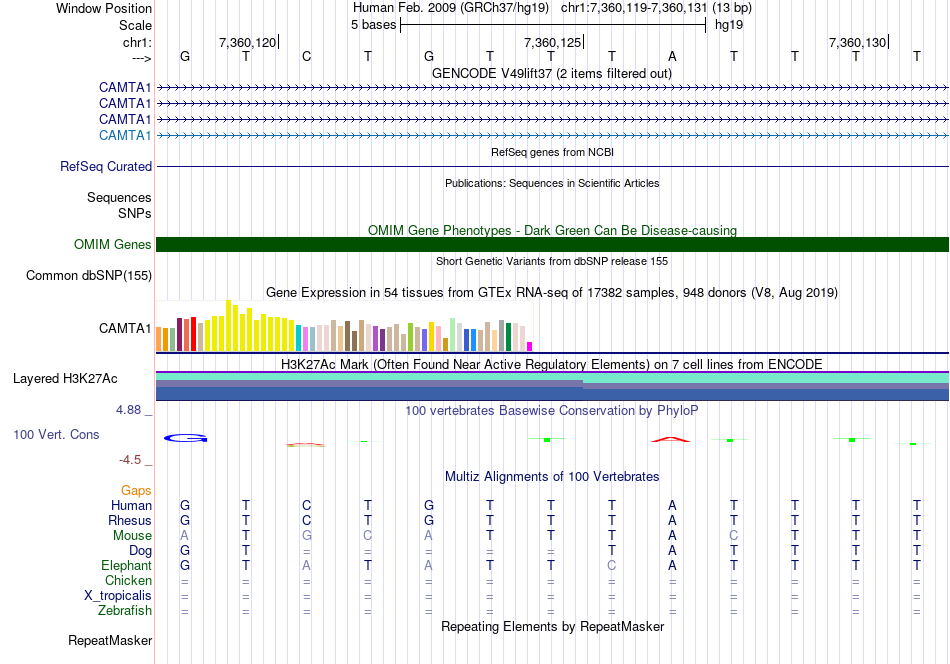Click the dark green OMIM gene bar
950x664 pixels.
click(x=553, y=245)
